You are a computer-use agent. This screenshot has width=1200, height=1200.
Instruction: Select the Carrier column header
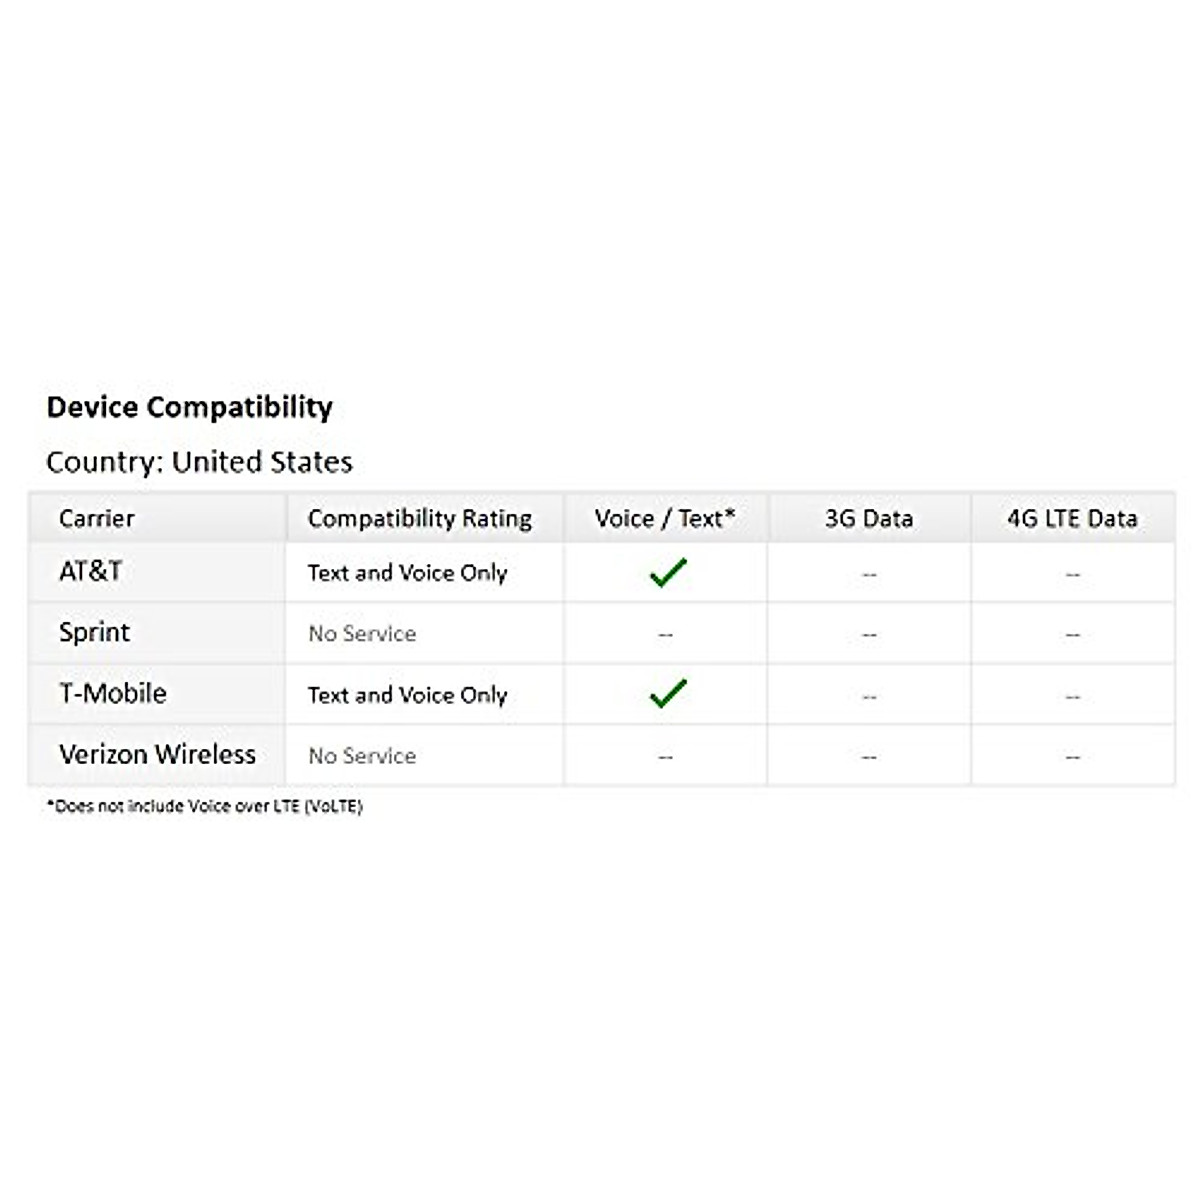[x=96, y=518]
